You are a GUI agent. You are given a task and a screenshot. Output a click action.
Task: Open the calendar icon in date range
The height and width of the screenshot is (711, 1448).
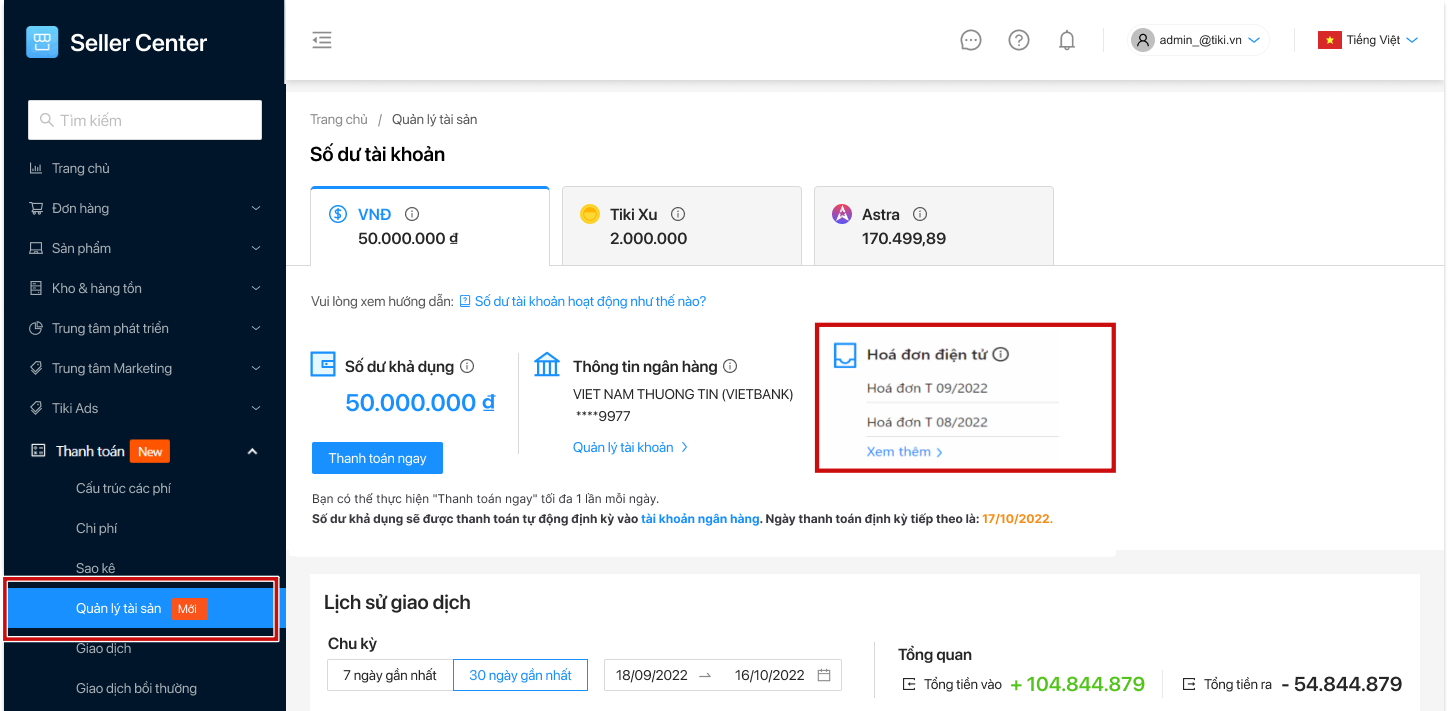pos(824,675)
